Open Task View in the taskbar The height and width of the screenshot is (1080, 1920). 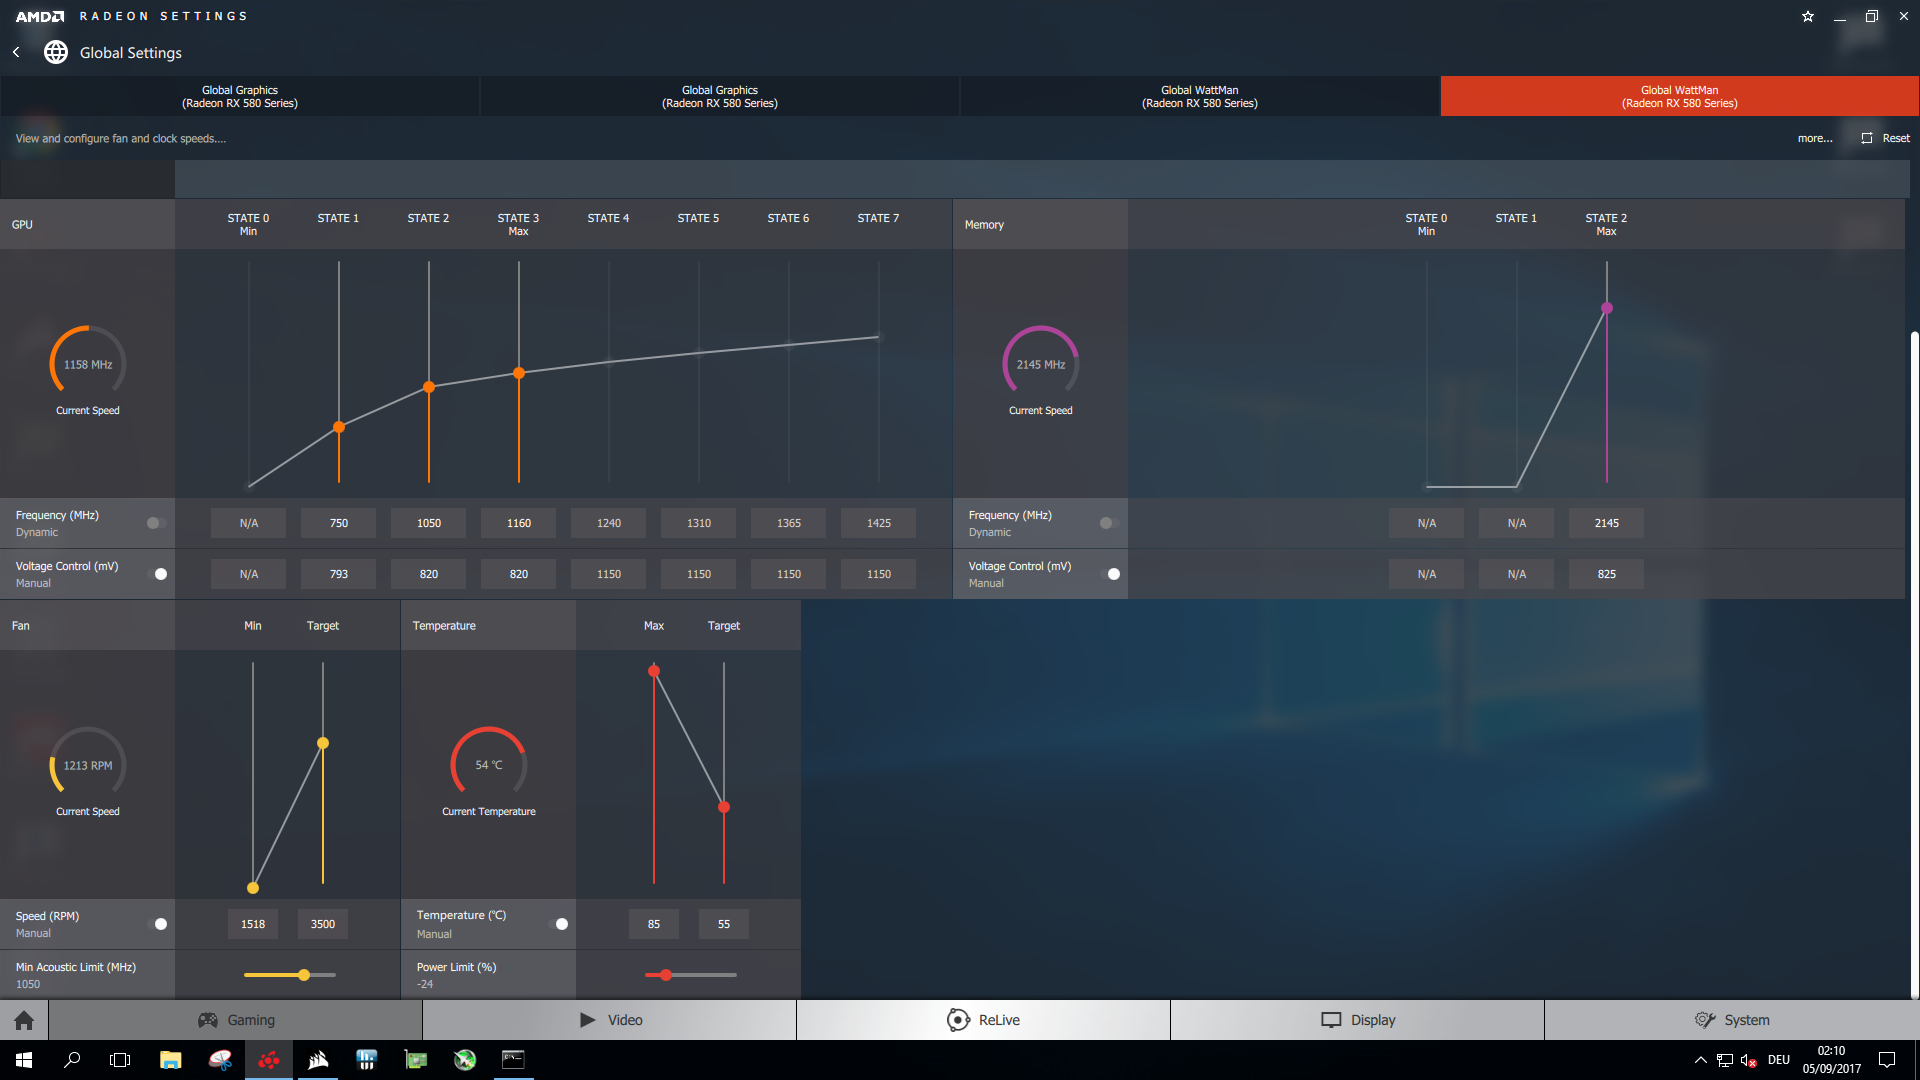point(120,1060)
